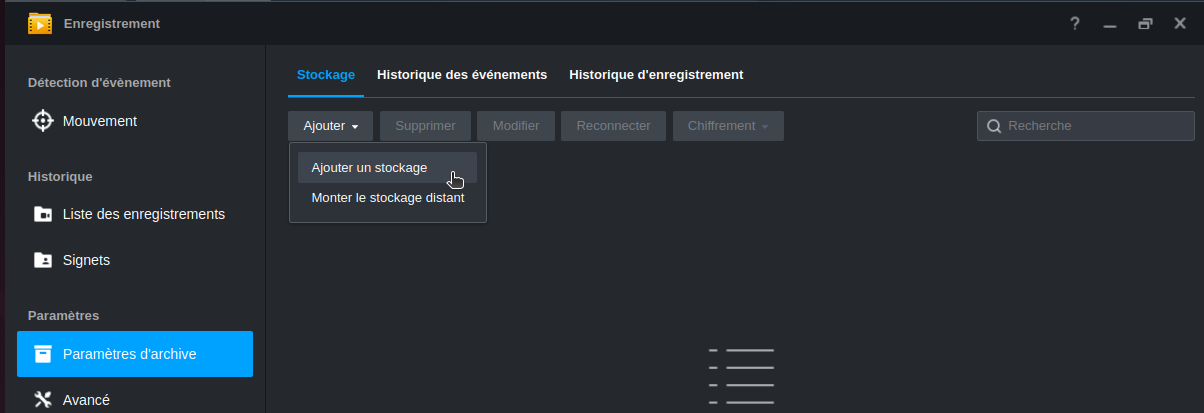The image size is (1204, 413).
Task: Close the Enregistrement window
Action: coord(1180,24)
